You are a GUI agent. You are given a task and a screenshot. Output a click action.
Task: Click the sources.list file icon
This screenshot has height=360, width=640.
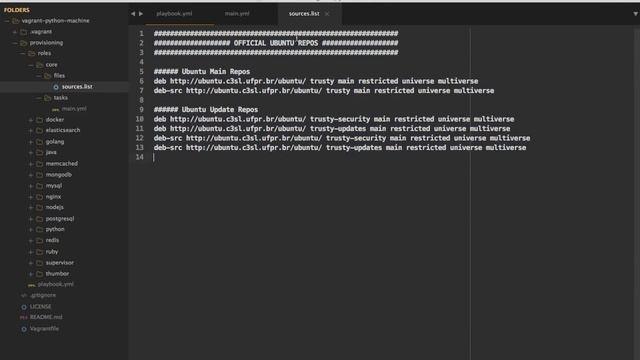point(56,87)
